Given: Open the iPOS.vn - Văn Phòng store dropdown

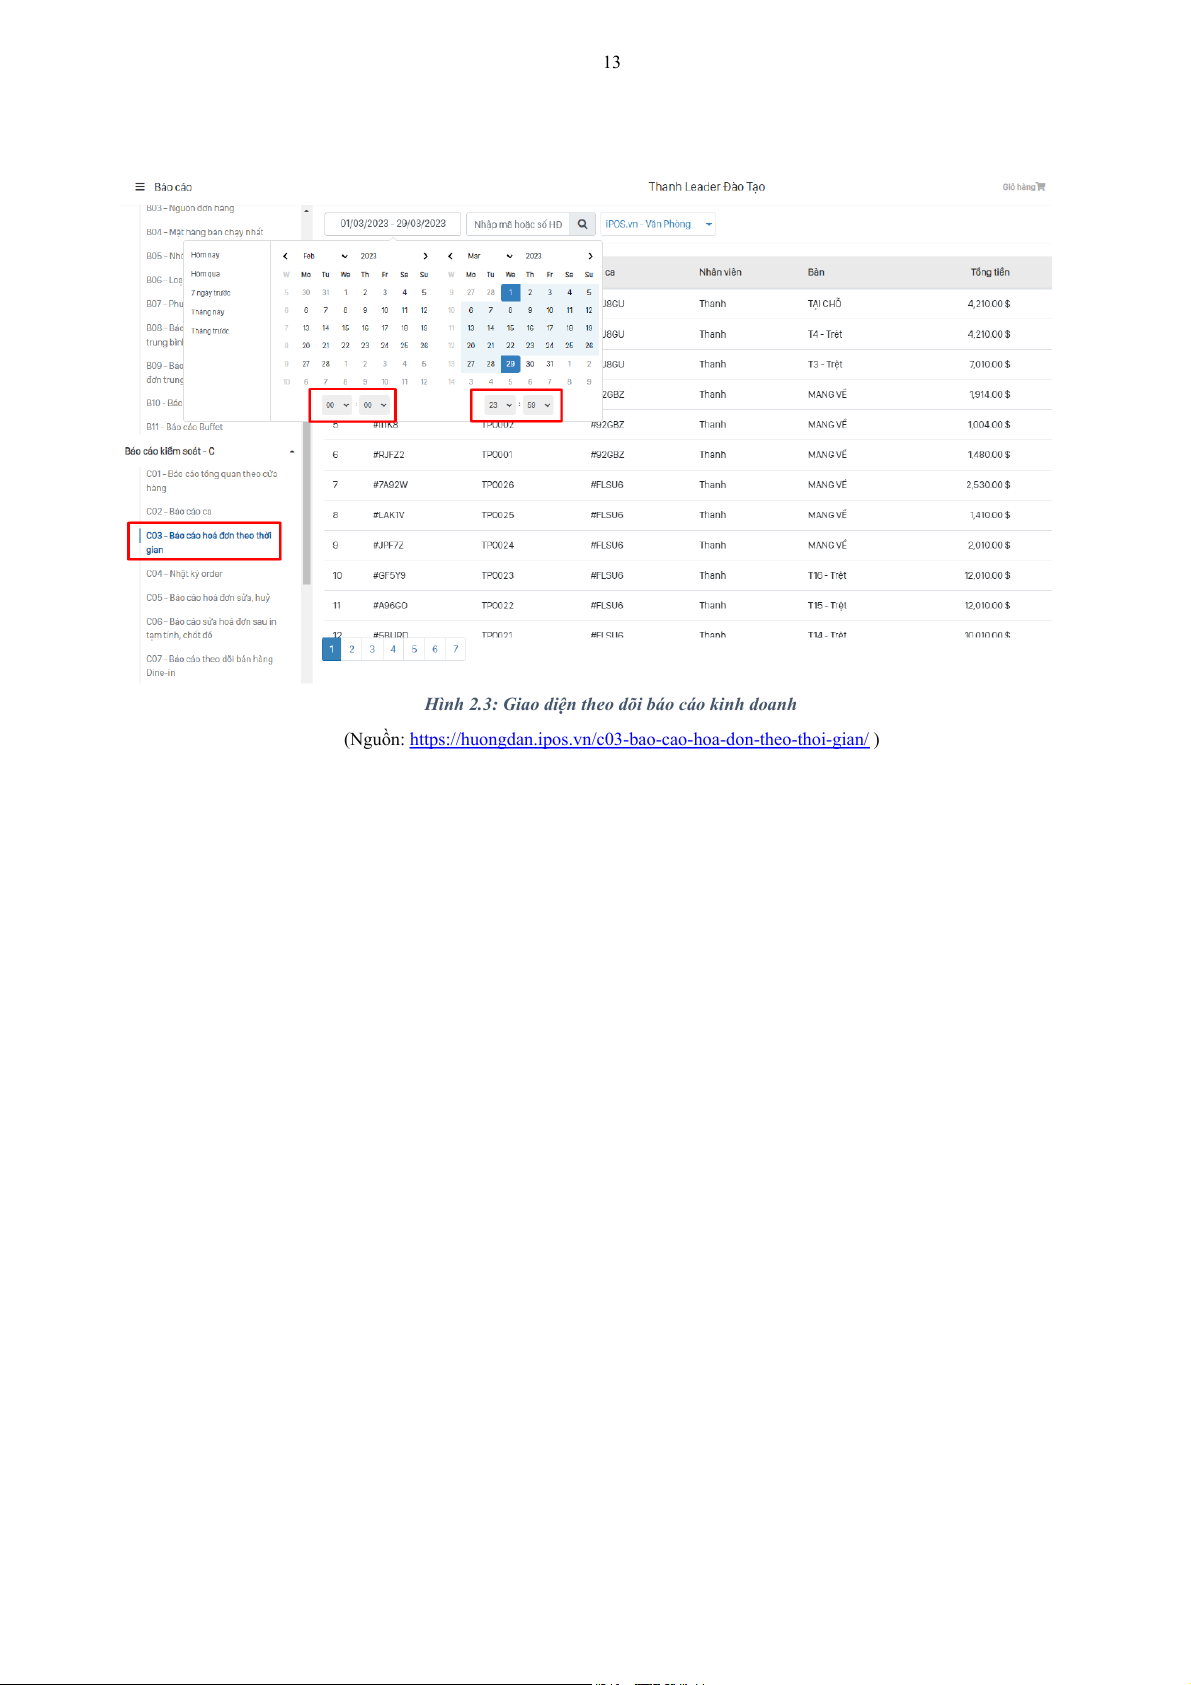Looking at the screenshot, I should pyautogui.click(x=658, y=224).
